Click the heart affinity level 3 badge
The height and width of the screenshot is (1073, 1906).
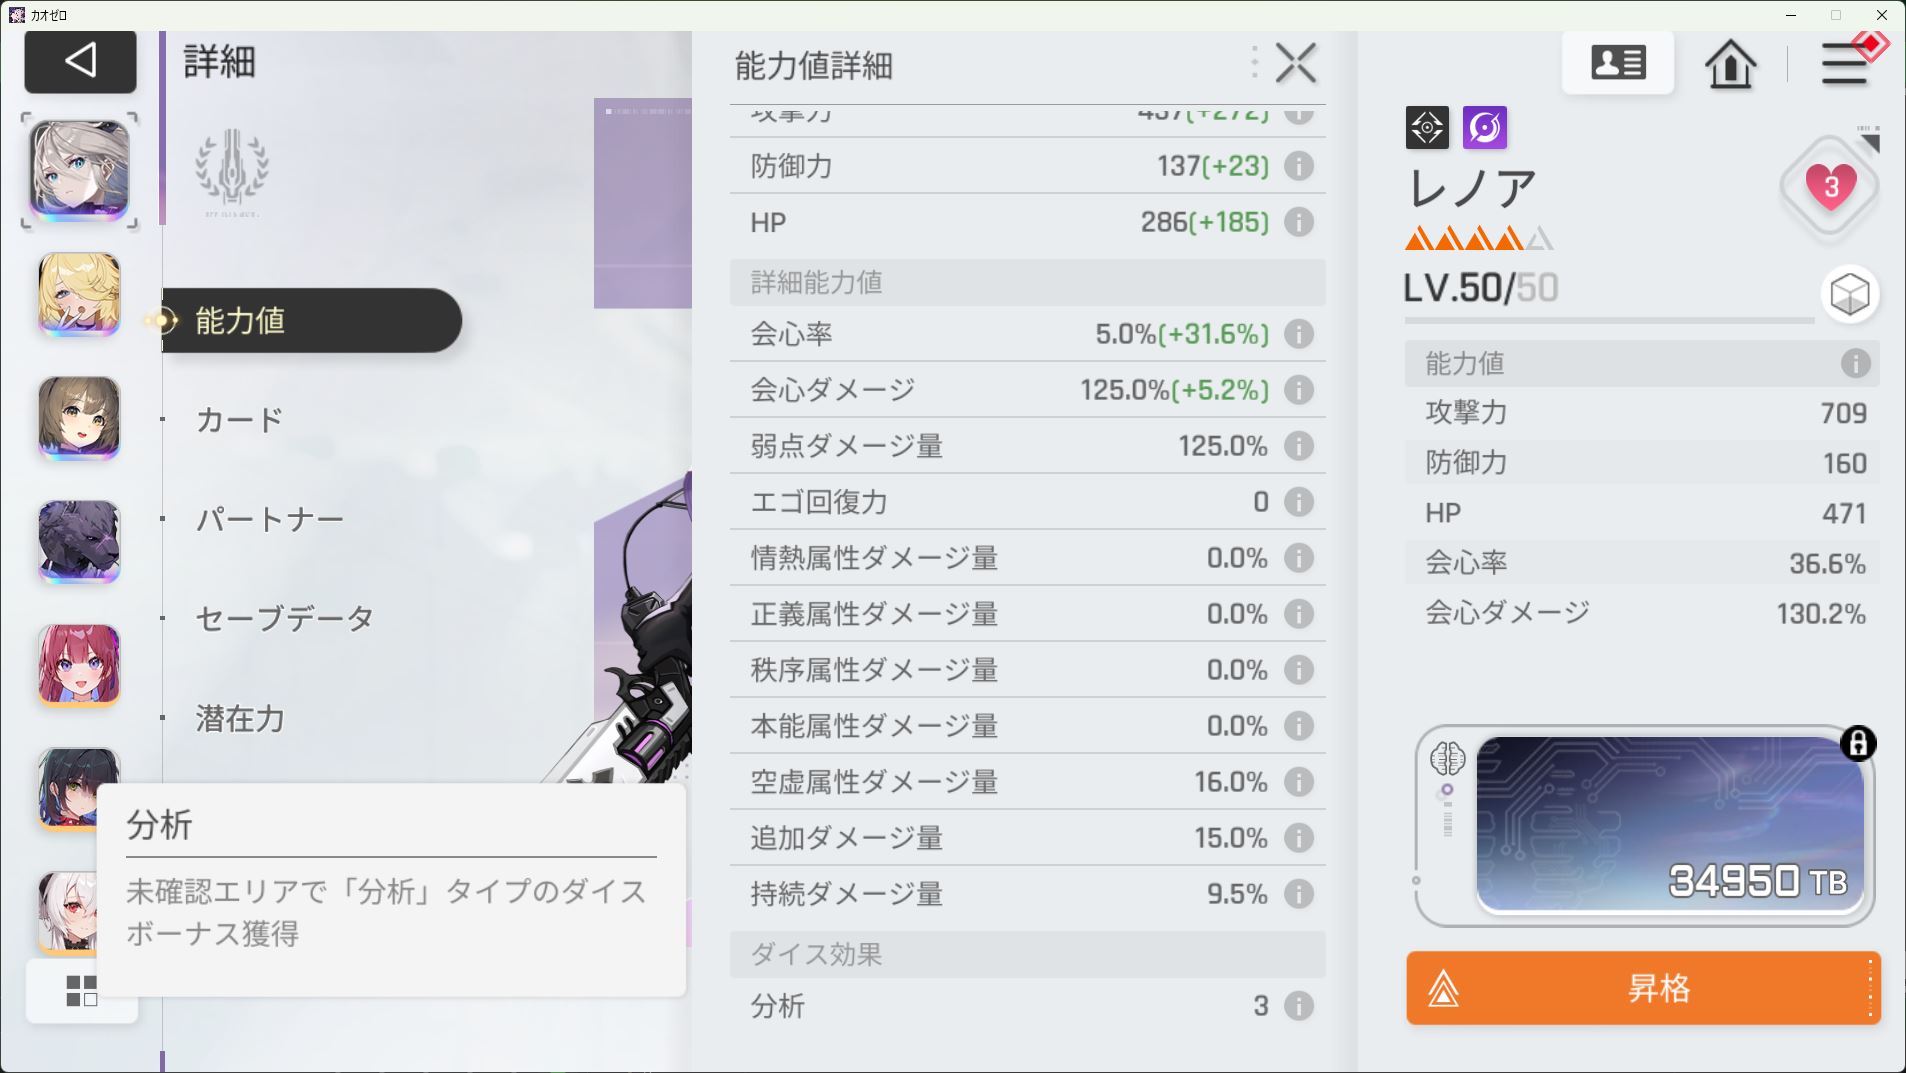(x=1830, y=187)
